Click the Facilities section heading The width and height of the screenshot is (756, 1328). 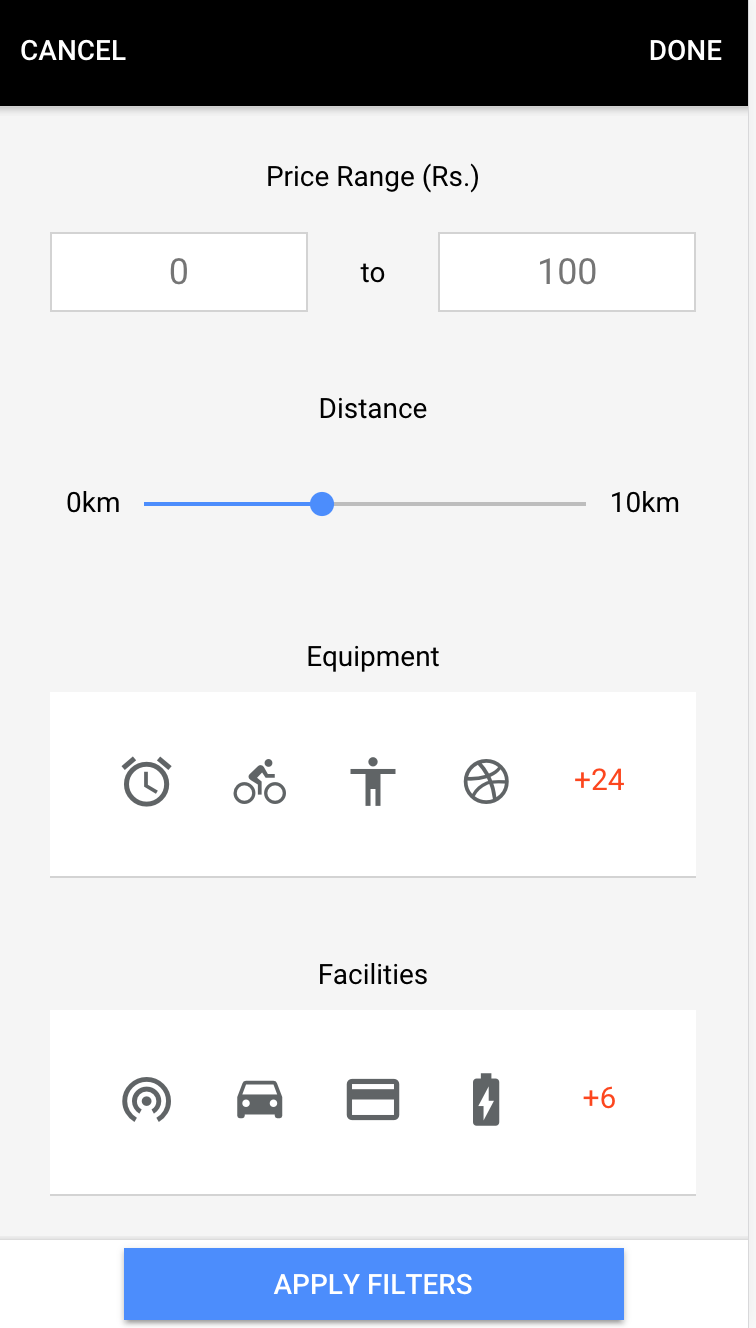pyautogui.click(x=373, y=975)
